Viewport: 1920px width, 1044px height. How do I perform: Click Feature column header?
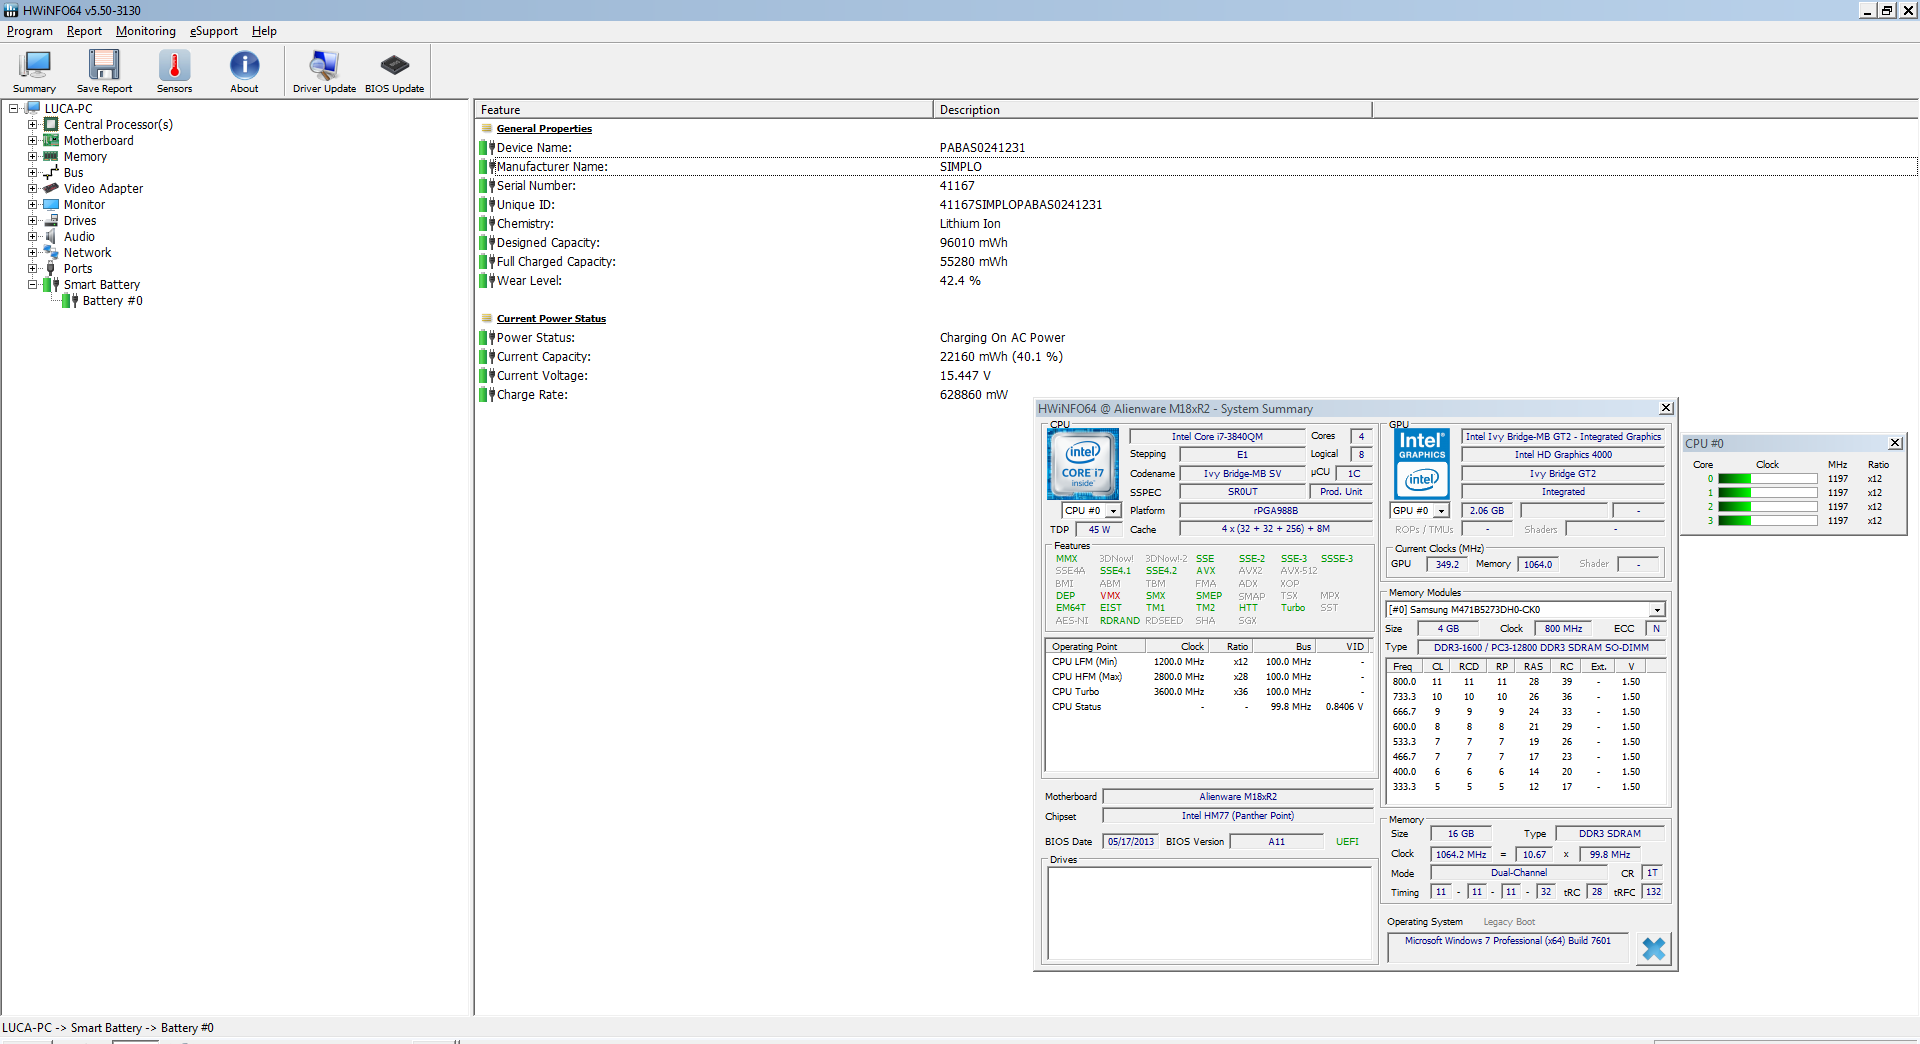[x=704, y=110]
